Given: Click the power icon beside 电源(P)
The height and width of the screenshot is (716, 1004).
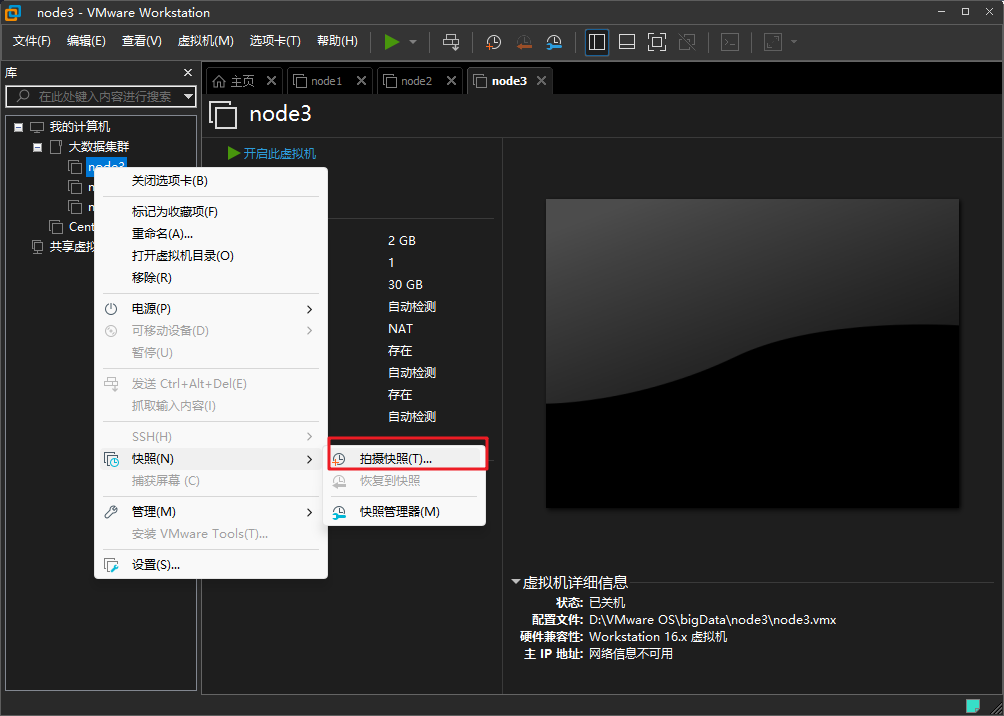Looking at the screenshot, I should pos(111,309).
